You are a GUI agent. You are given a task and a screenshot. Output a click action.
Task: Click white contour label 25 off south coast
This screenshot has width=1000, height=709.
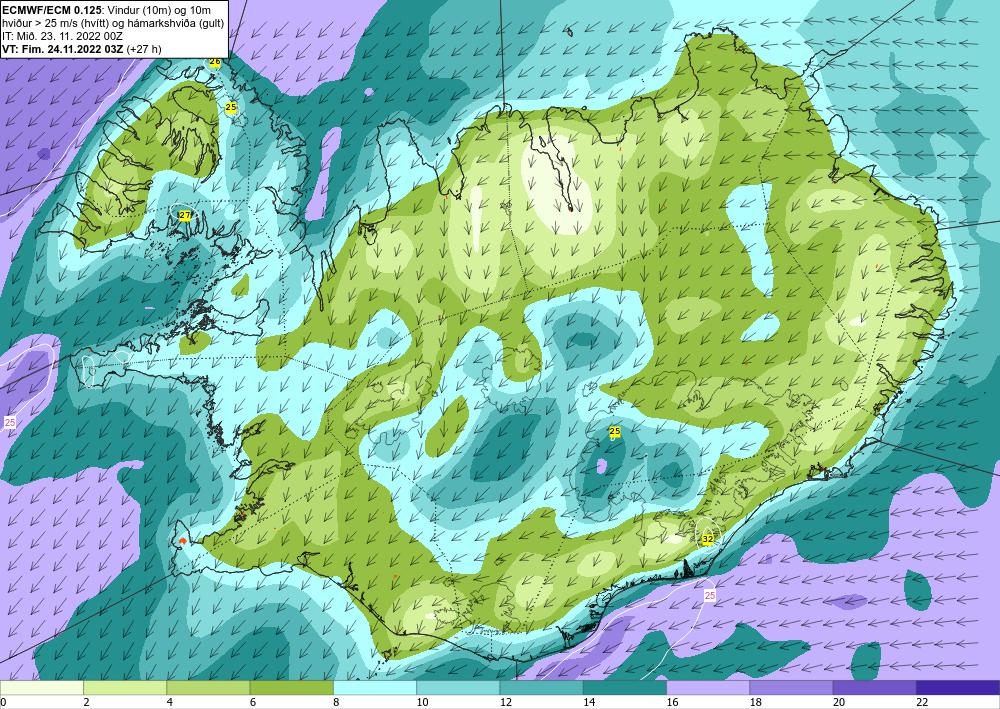coord(710,596)
